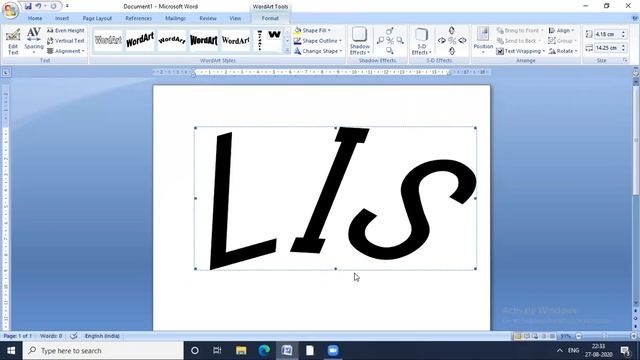Increase the shape height with the stepper

coord(623,32)
